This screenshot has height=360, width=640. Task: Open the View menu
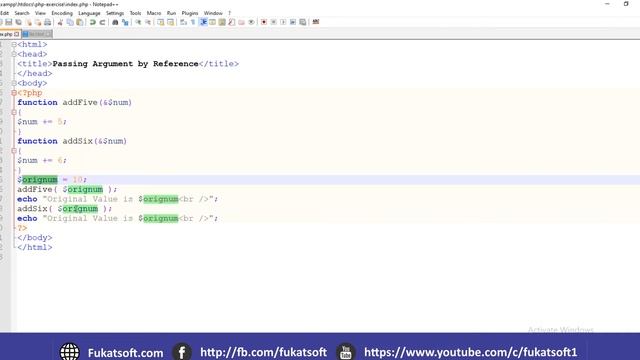[x=40, y=13]
